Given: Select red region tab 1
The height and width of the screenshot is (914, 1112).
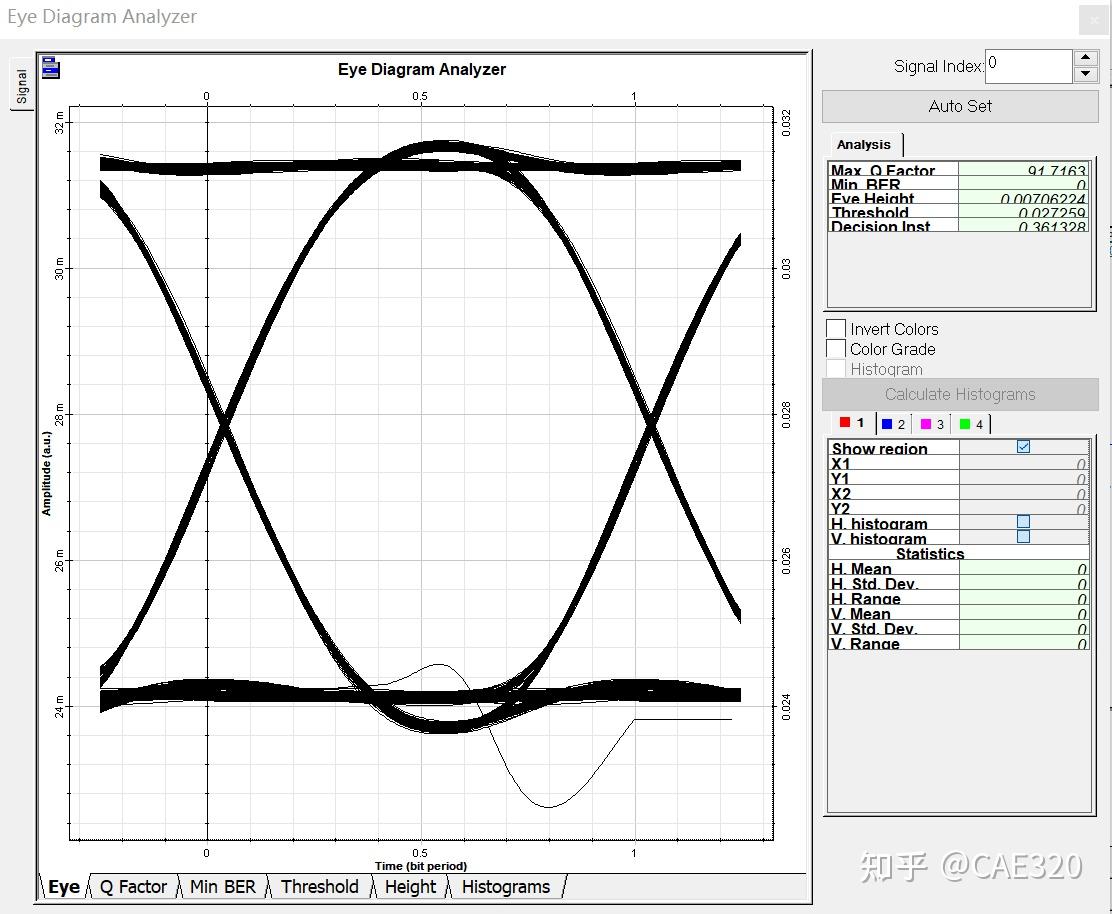Looking at the screenshot, I should [x=852, y=423].
